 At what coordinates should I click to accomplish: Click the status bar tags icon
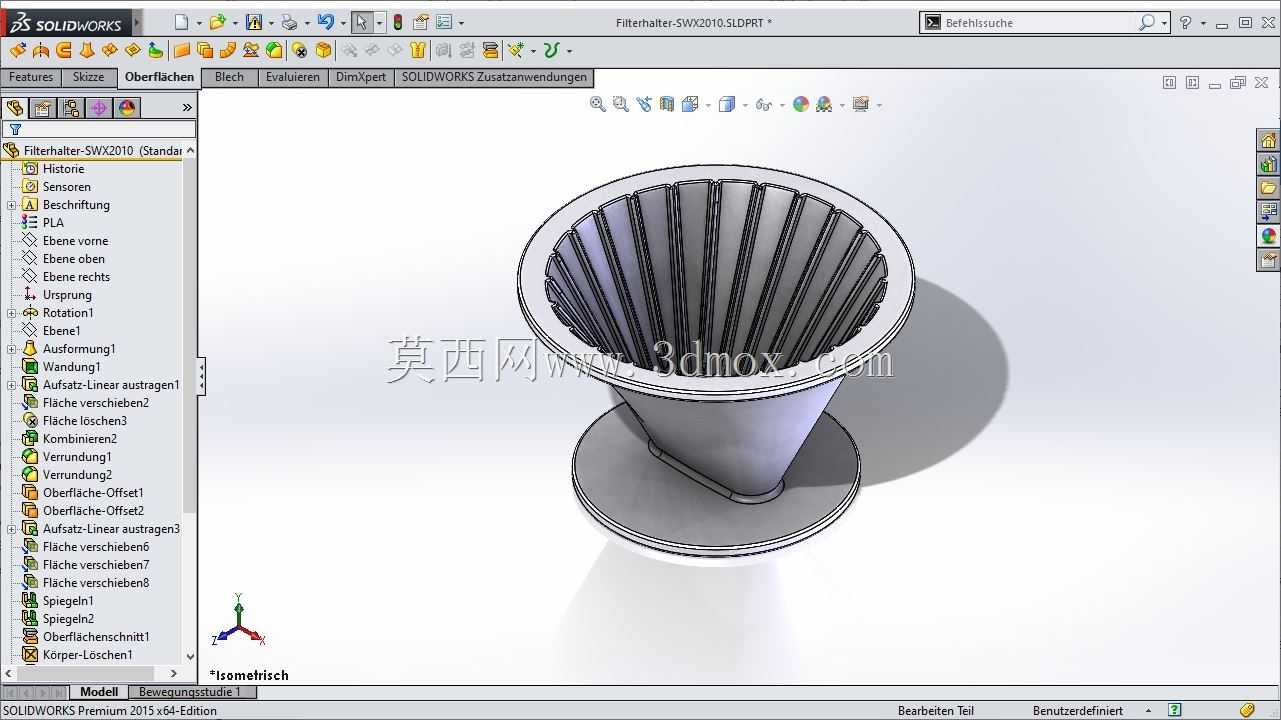pyautogui.click(x=1247, y=710)
